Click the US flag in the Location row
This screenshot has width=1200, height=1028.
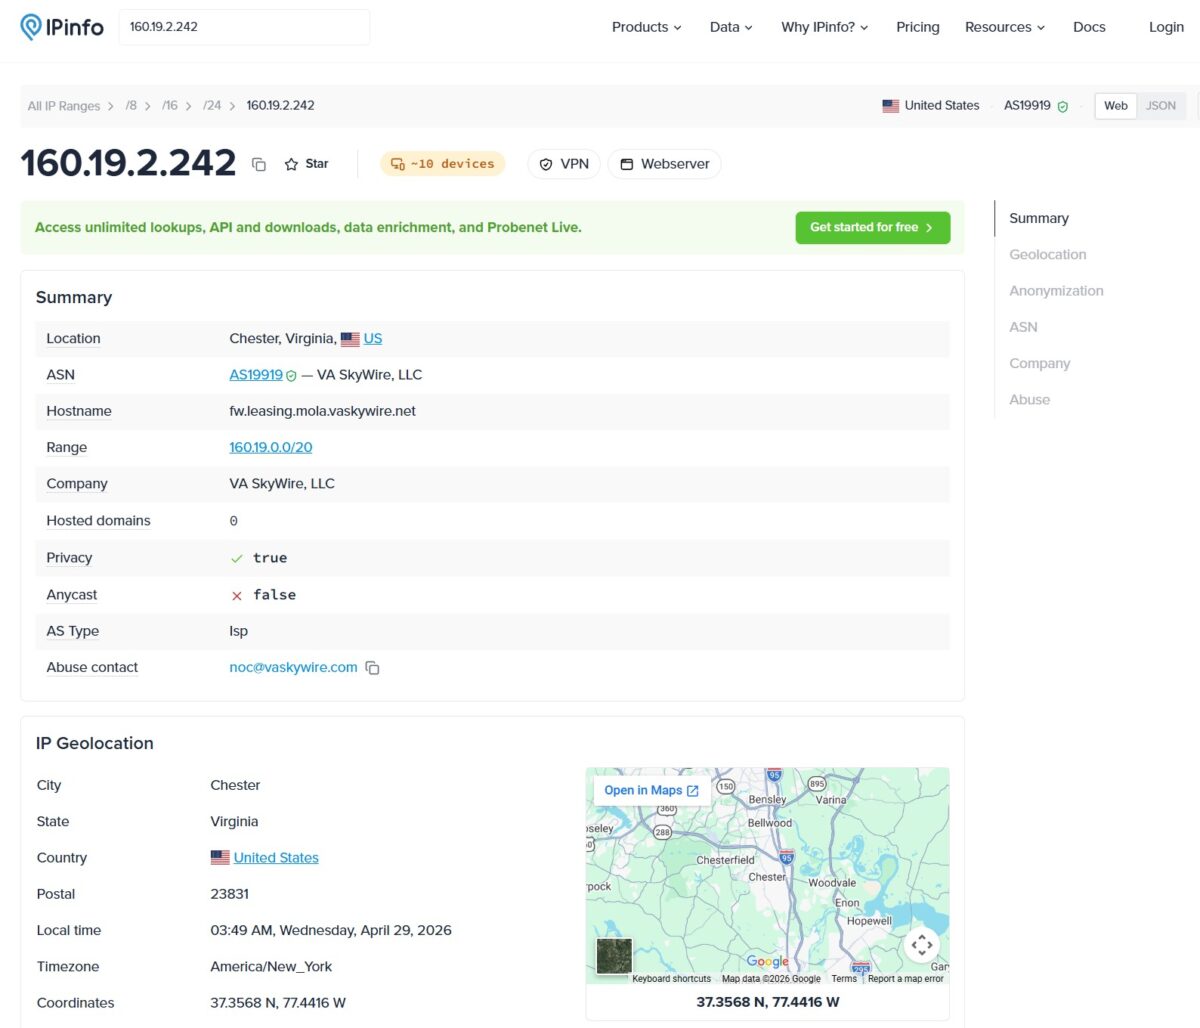(350, 339)
